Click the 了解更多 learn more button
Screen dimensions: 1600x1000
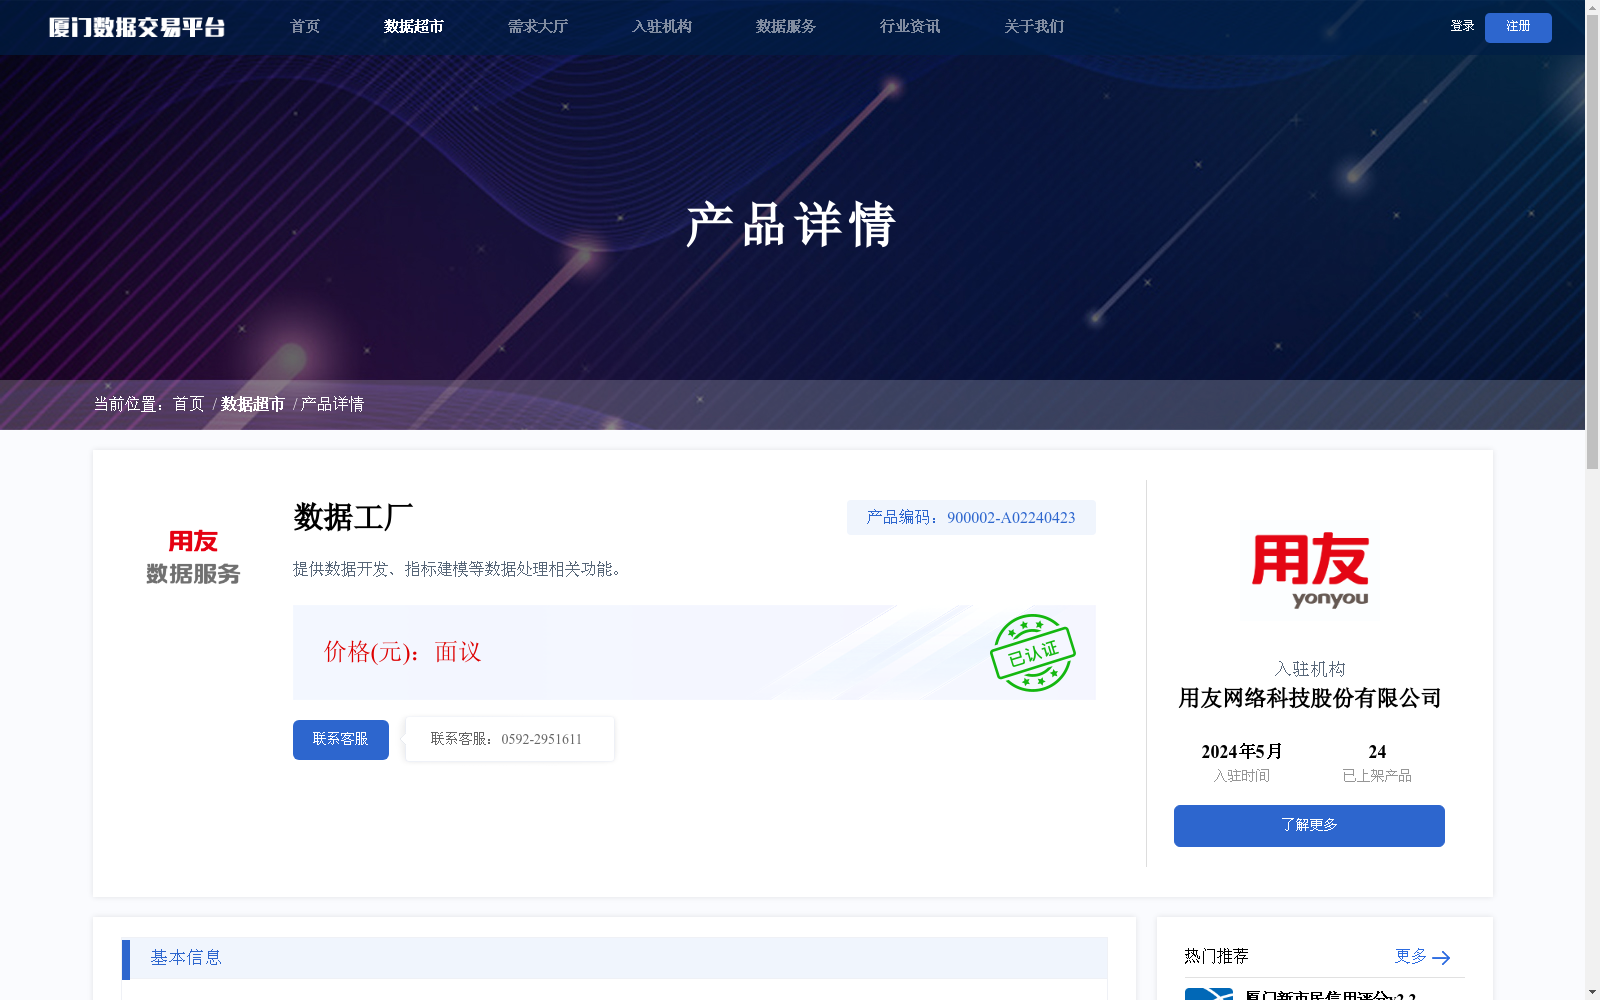(x=1309, y=826)
